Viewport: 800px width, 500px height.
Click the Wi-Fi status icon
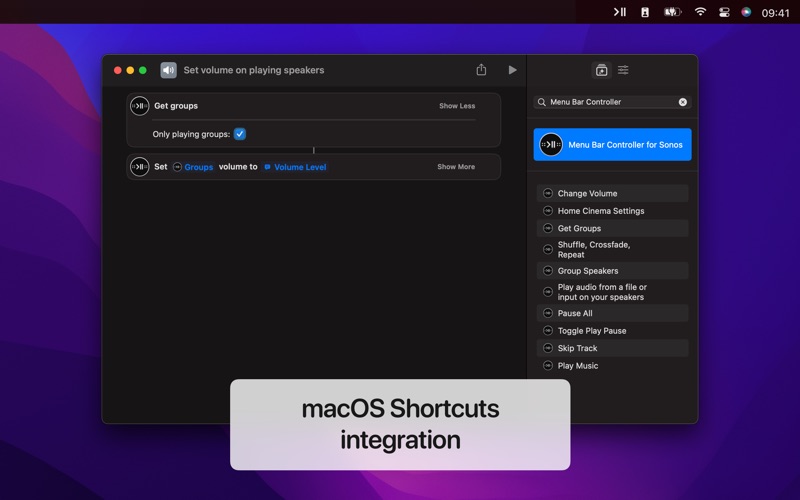[x=700, y=12]
